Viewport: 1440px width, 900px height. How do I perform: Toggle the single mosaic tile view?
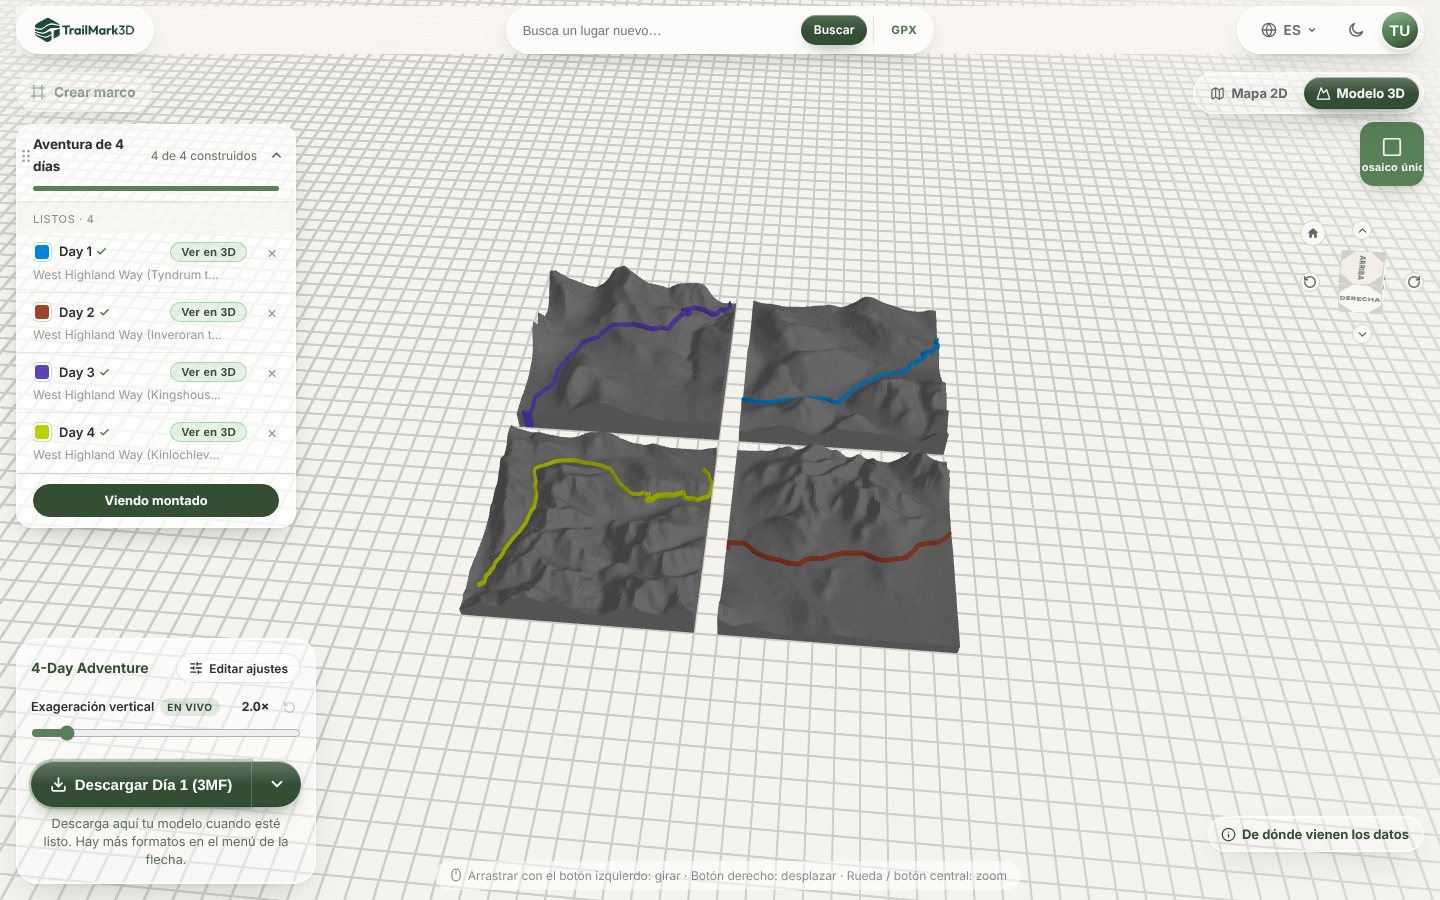1392,154
